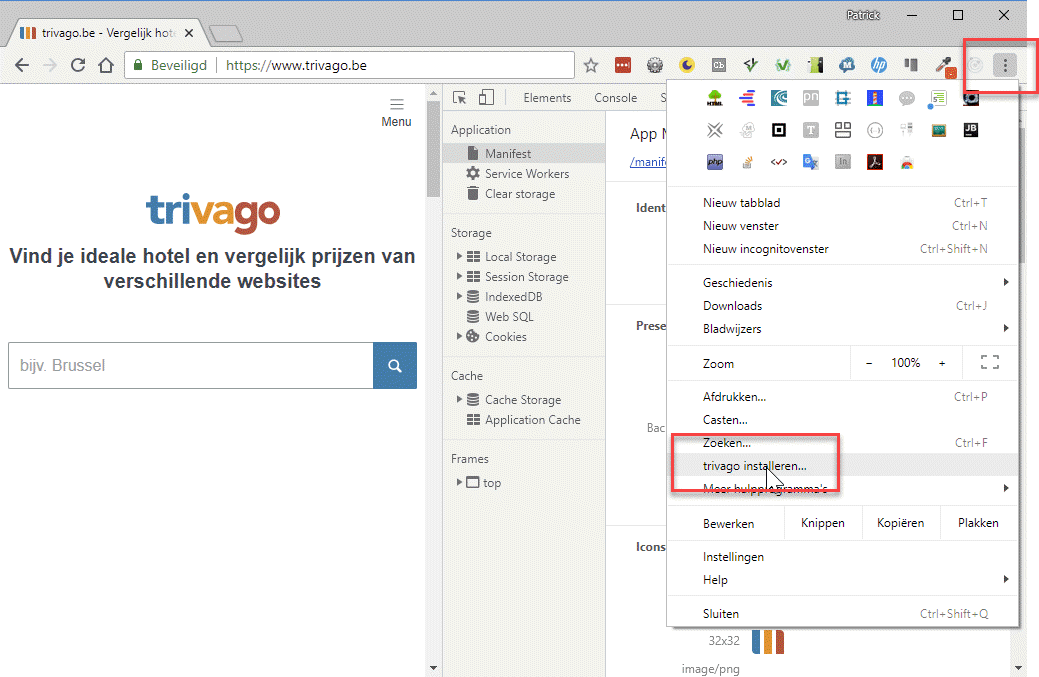Expand the Cache Storage tree node
This screenshot has height=677, width=1039.
(460, 400)
